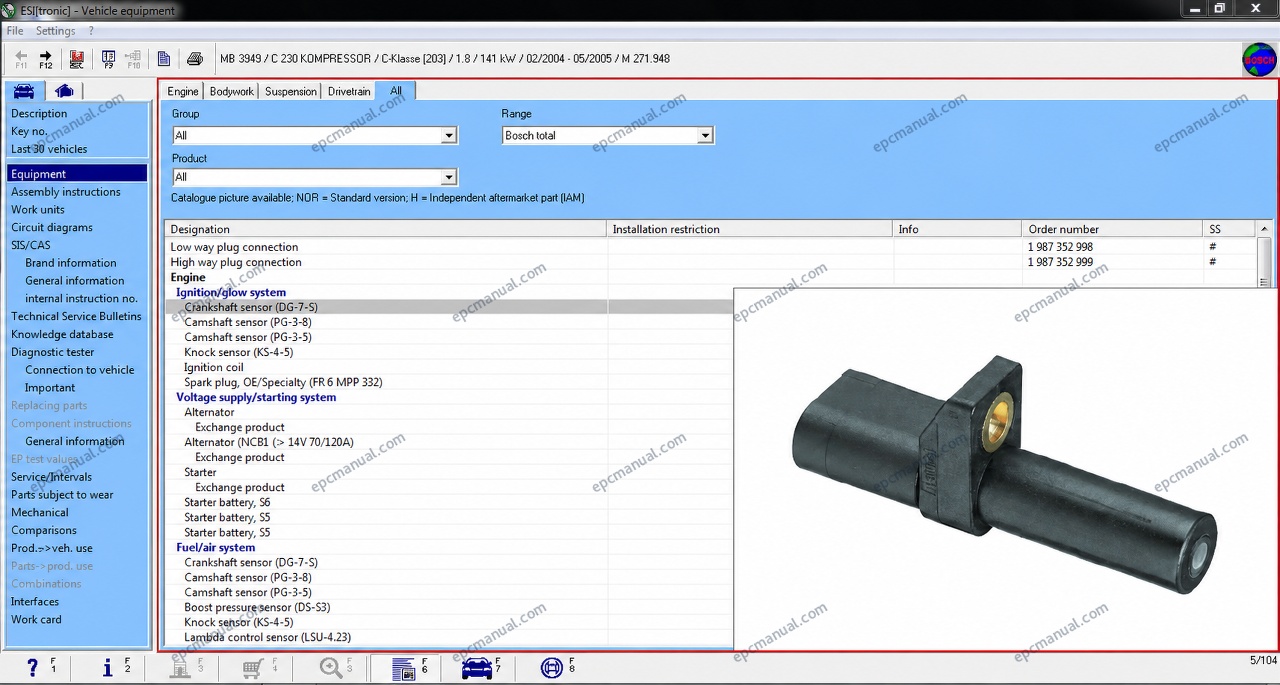Viewport: 1280px width, 685px height.
Task: Open Key no. in the sidebar
Action: (29, 131)
